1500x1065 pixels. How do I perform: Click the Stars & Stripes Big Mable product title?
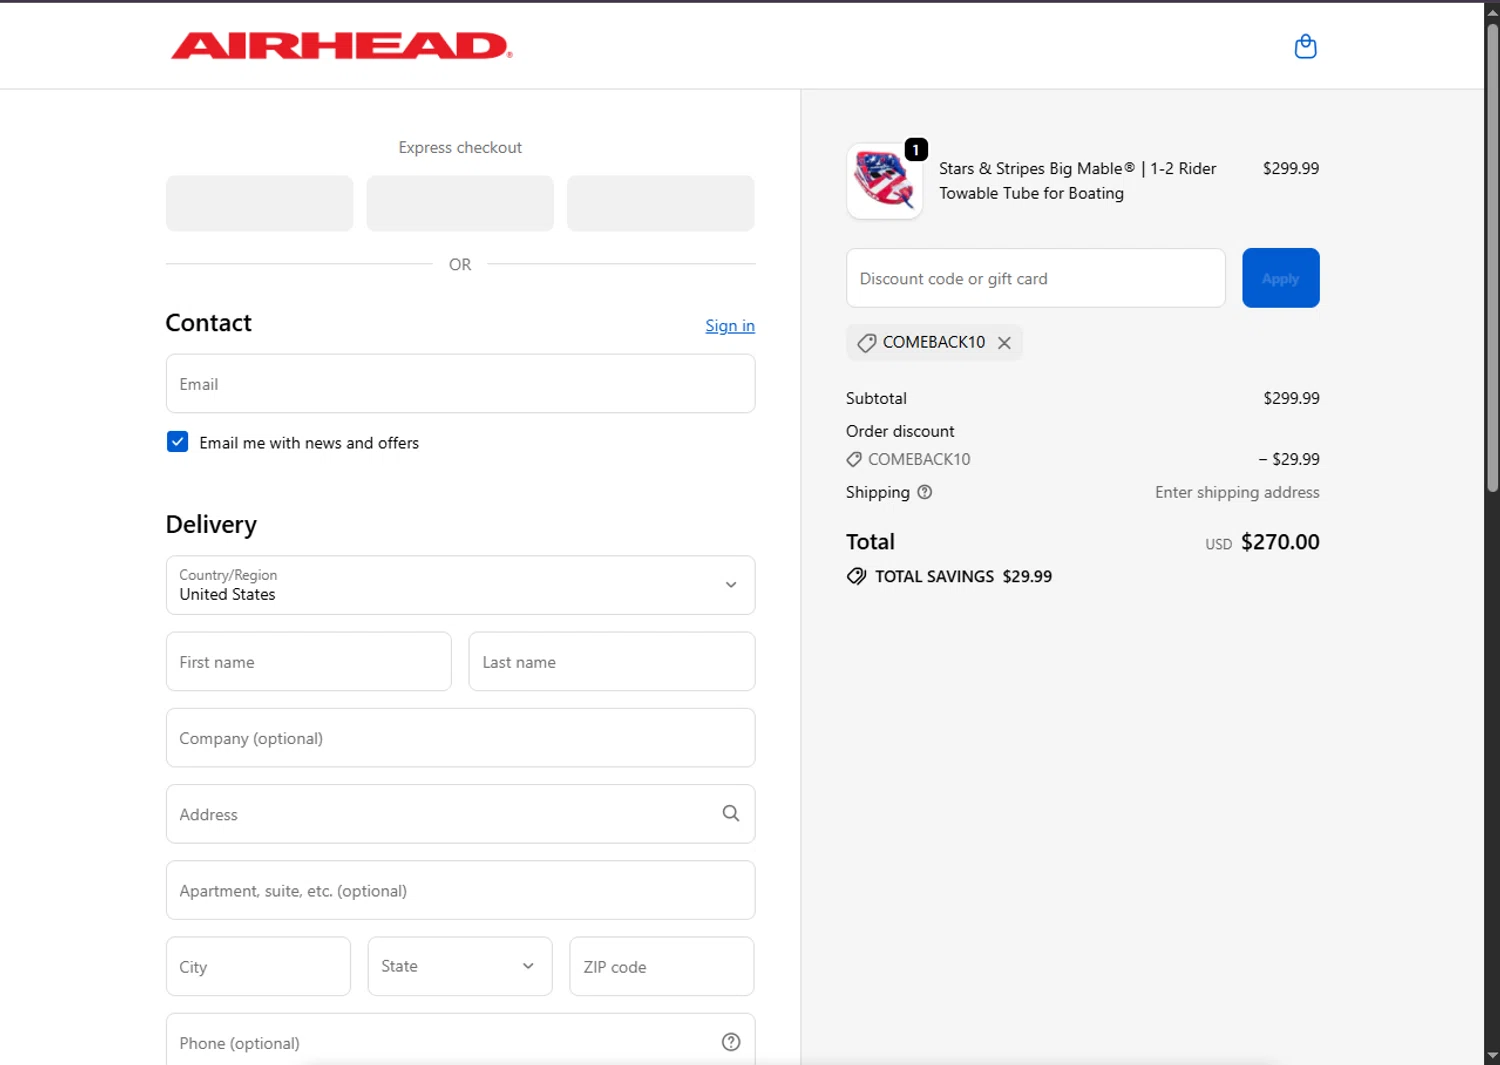pos(1078,181)
